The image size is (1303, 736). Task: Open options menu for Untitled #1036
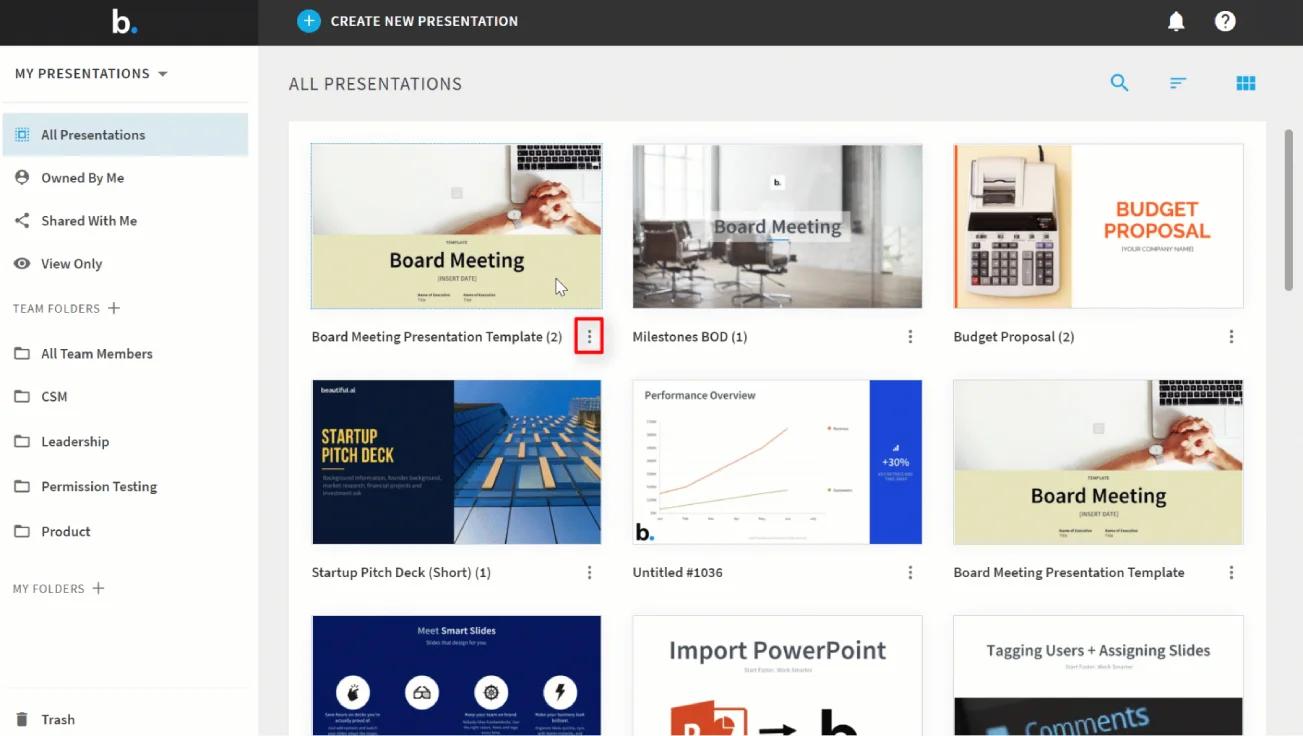click(x=910, y=573)
